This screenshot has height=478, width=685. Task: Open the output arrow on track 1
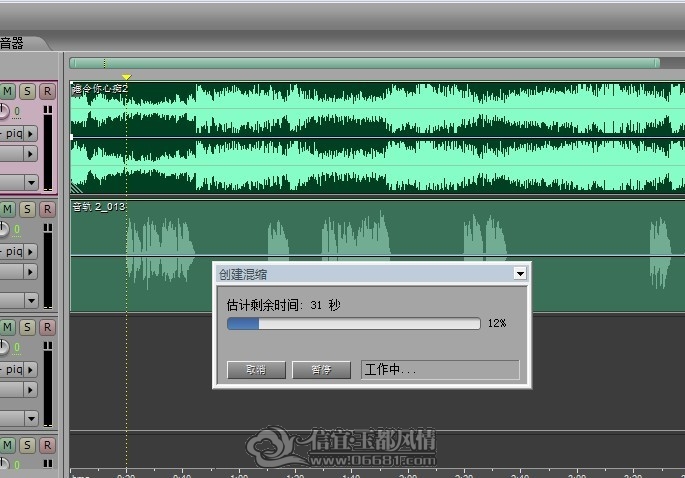[30, 154]
